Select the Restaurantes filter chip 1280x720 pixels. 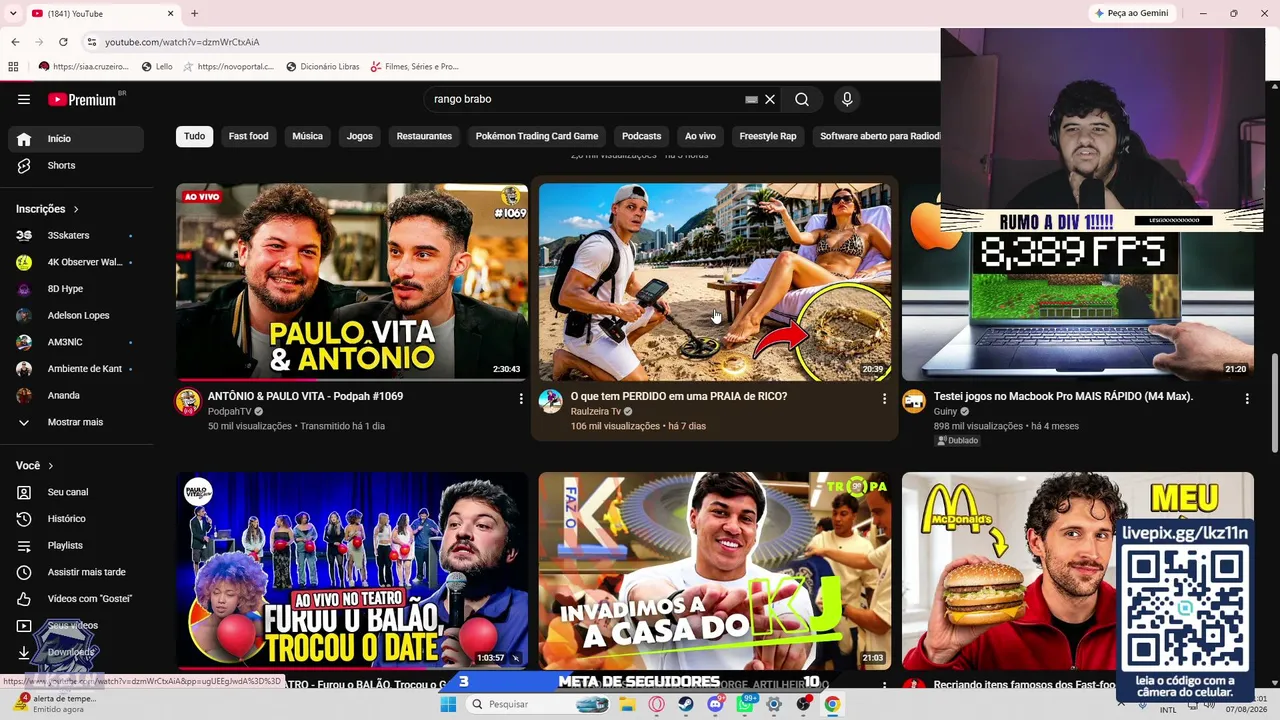click(x=424, y=136)
